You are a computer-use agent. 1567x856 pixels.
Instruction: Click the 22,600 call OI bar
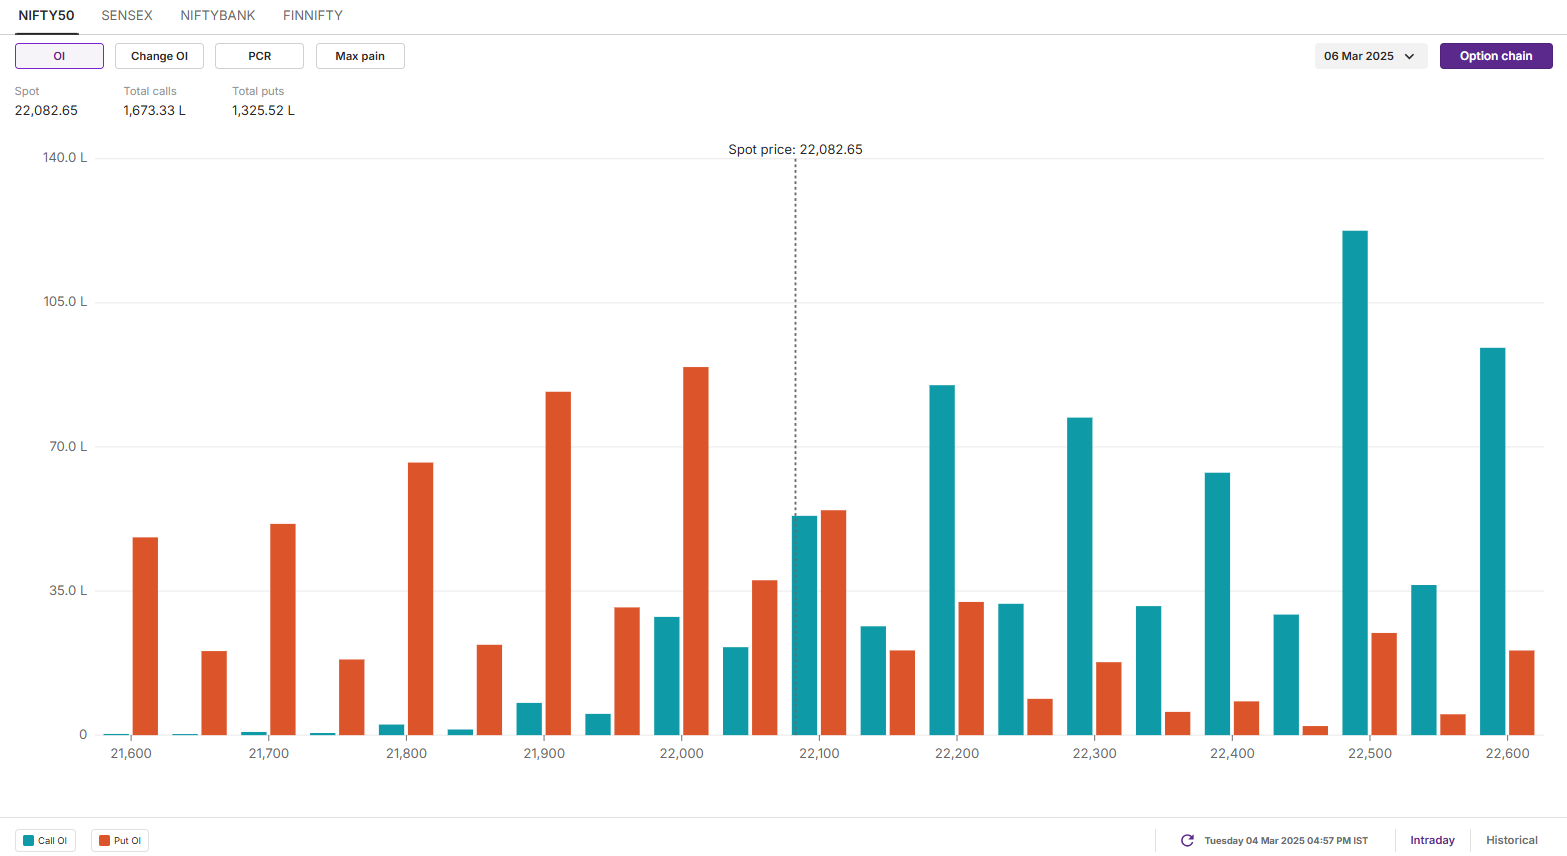(x=1492, y=541)
